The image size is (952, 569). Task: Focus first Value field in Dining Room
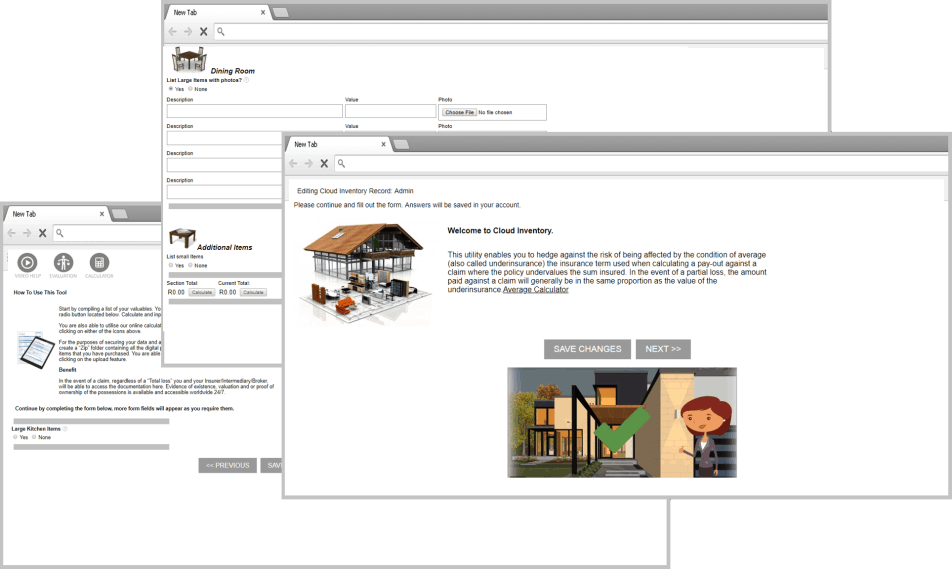(390, 111)
